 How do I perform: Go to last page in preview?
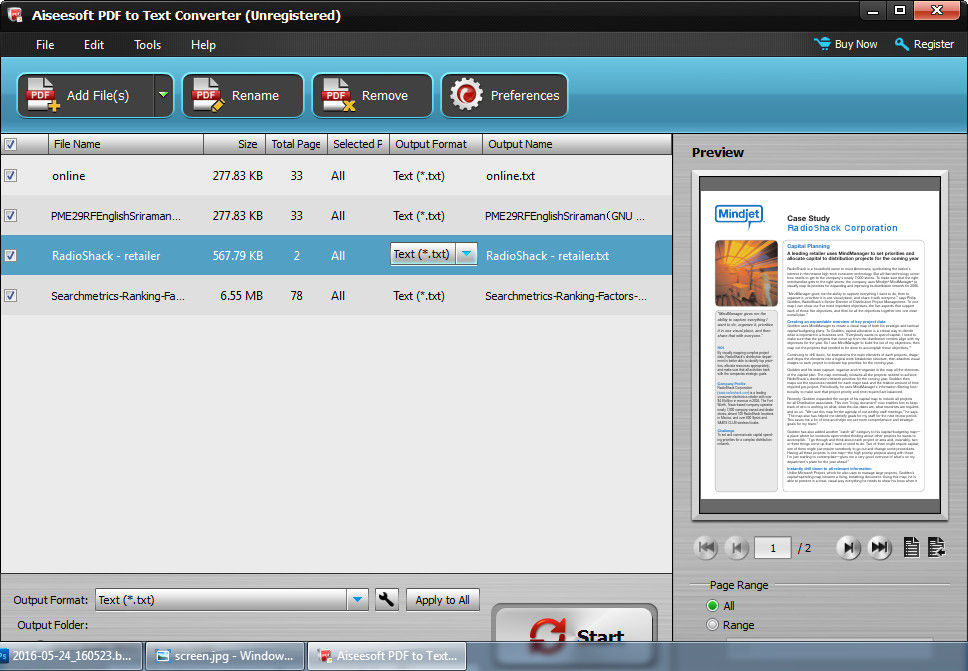pos(879,548)
